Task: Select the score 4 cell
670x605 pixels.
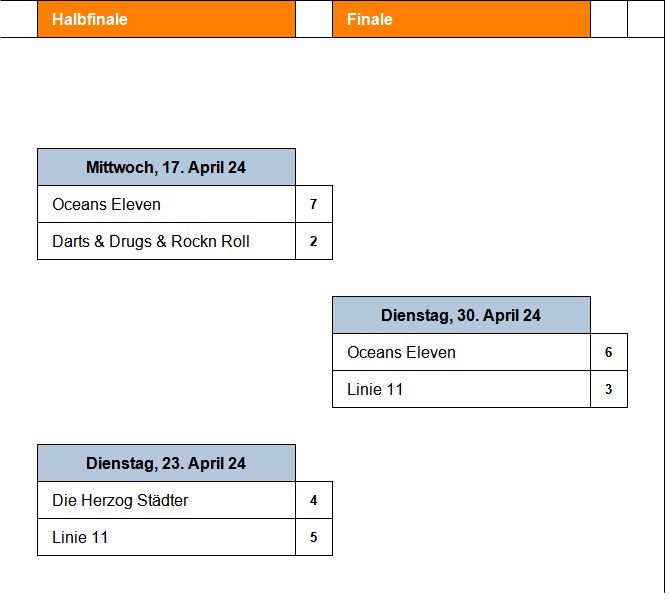Action: (x=314, y=500)
